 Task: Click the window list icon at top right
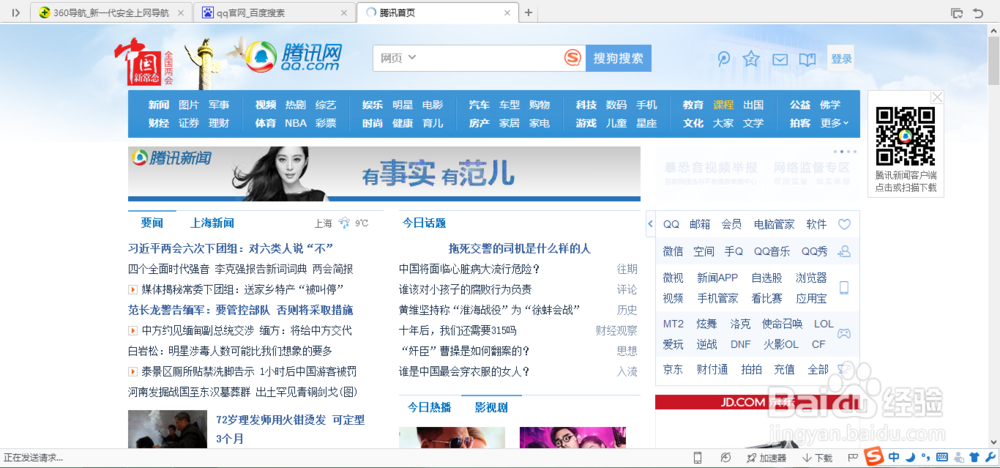coord(956,13)
